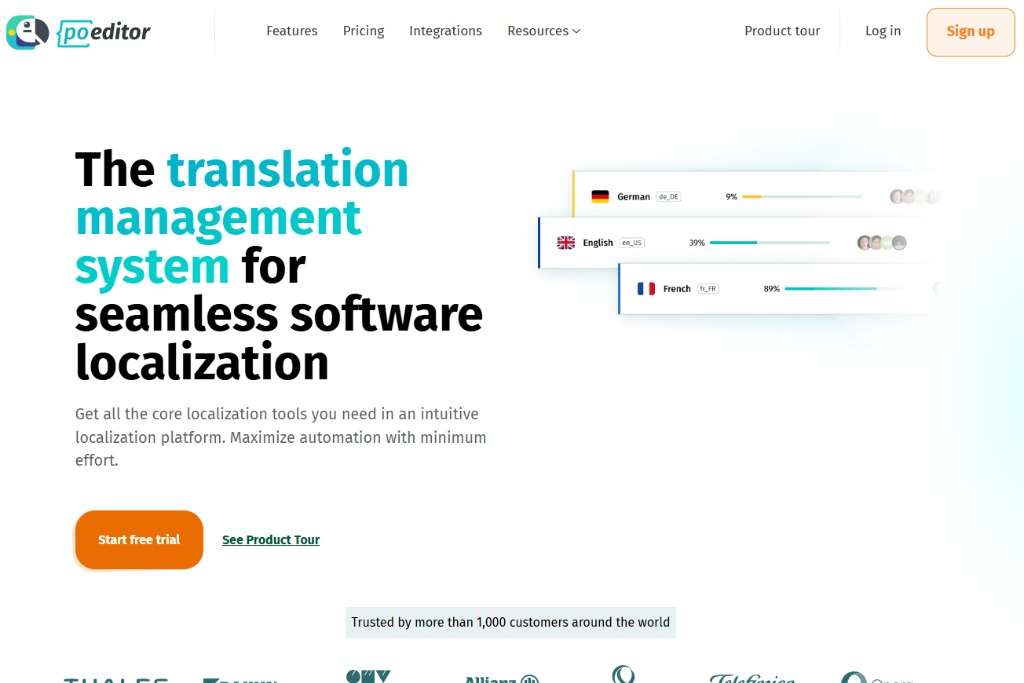
Task: Click the Telefonica customer logo
Action: click(751, 678)
